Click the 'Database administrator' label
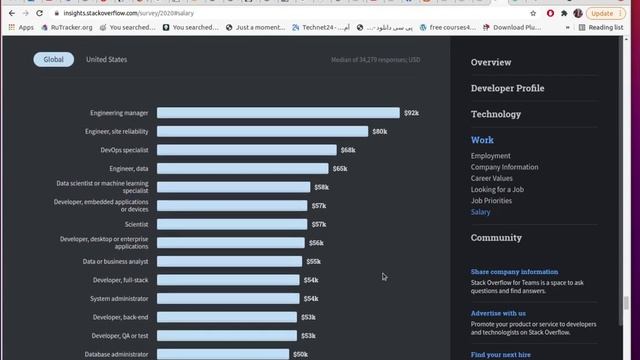 (116, 354)
